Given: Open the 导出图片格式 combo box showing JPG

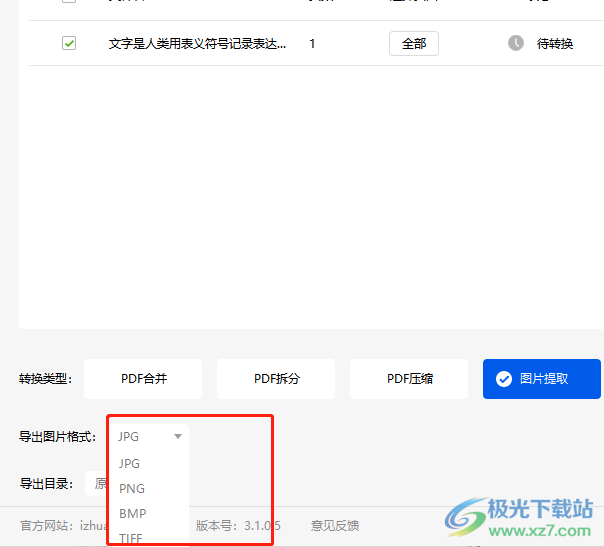Looking at the screenshot, I should point(147,436).
